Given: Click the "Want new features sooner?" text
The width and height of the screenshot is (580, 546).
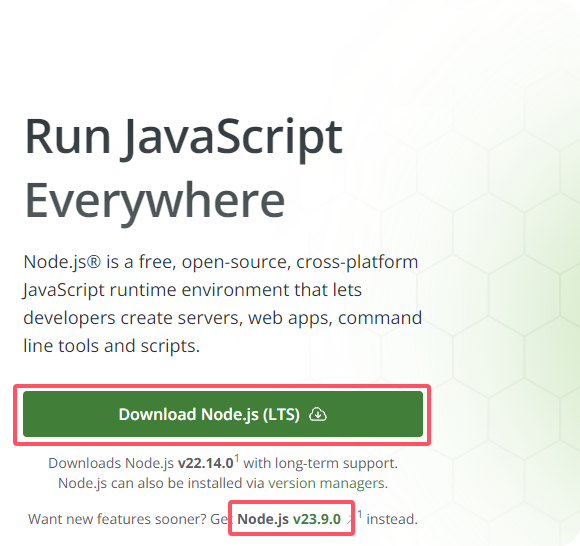Looking at the screenshot, I should (x=117, y=519).
